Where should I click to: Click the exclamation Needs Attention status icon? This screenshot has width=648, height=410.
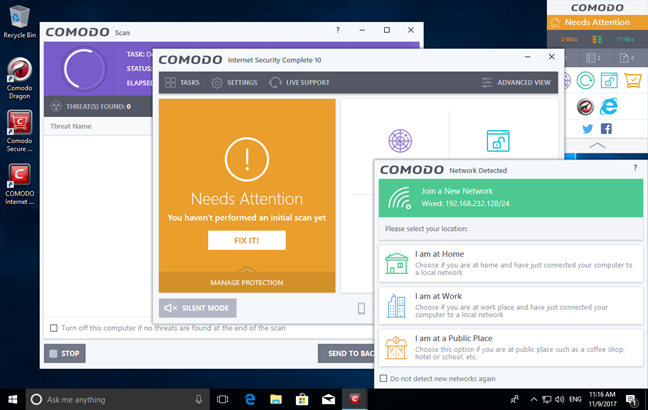(247, 159)
